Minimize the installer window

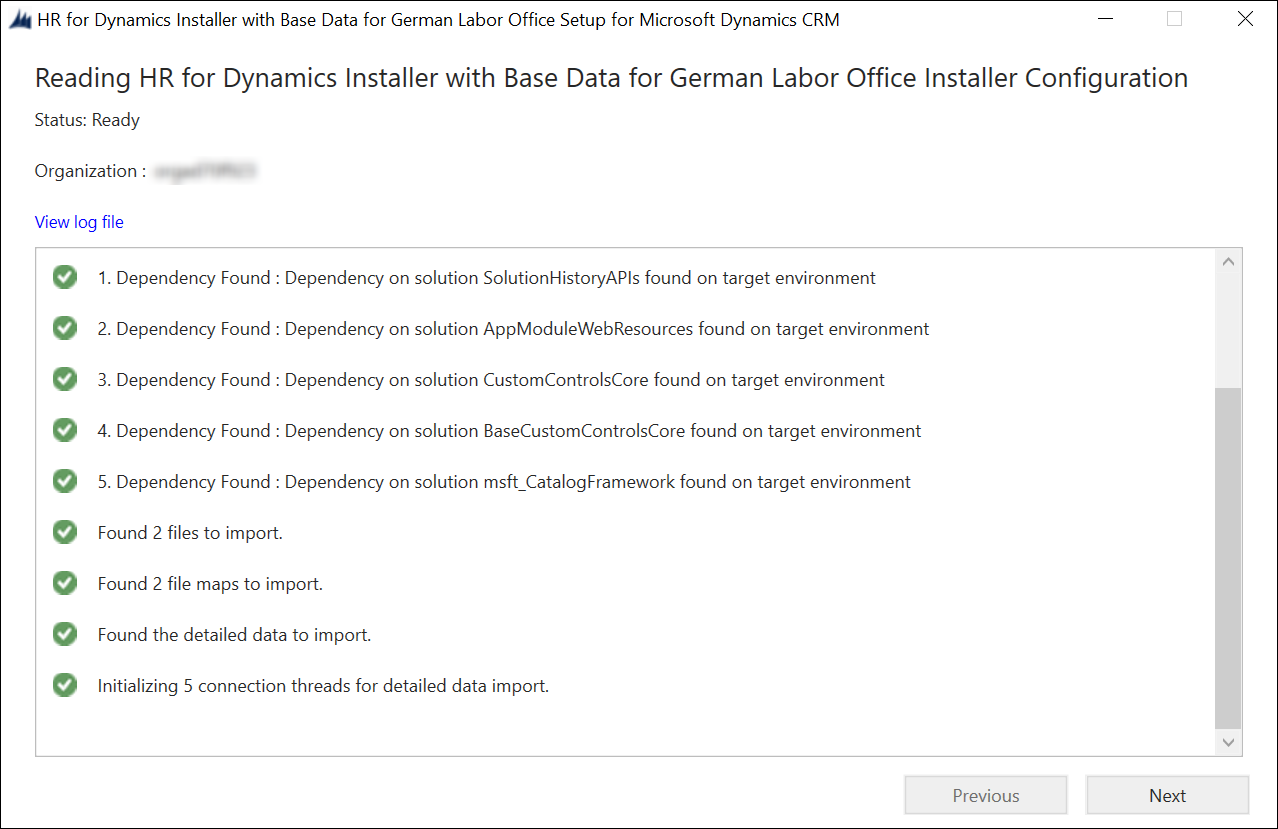[x=1105, y=19]
